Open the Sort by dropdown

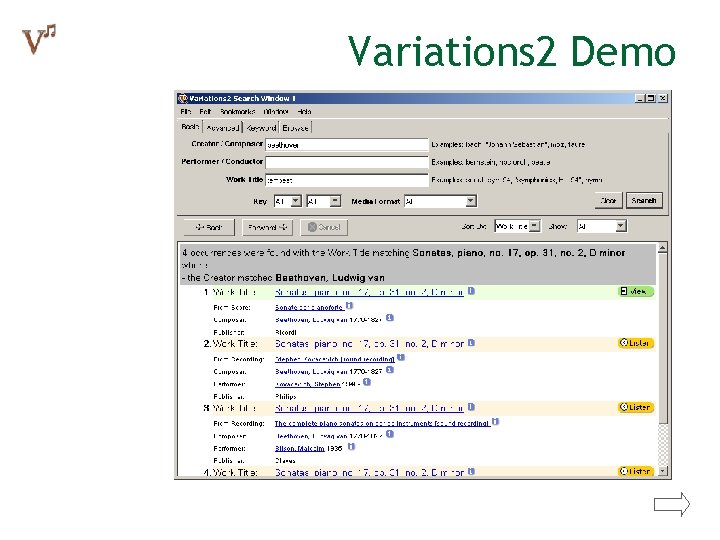click(x=517, y=226)
